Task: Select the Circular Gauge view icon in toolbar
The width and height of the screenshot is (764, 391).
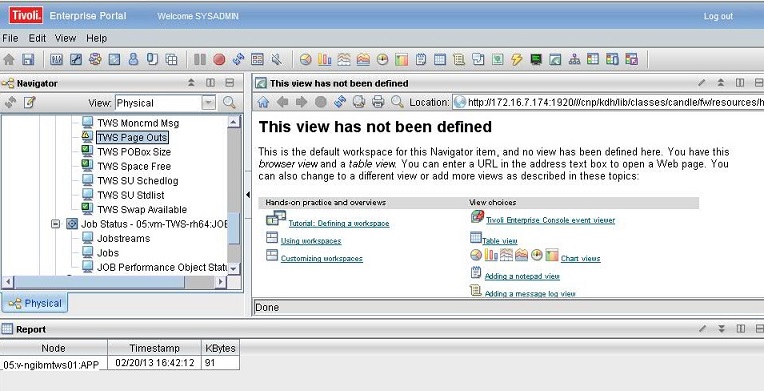Action: (382, 59)
